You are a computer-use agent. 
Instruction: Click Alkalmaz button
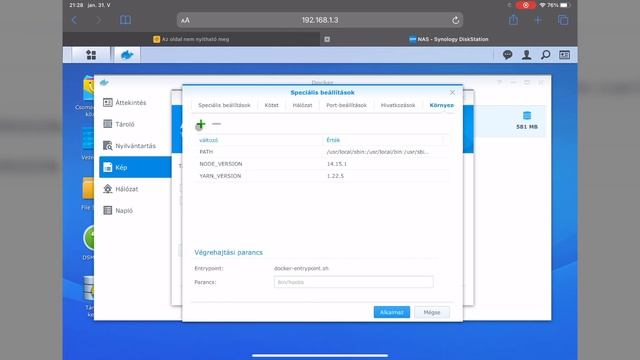point(391,312)
